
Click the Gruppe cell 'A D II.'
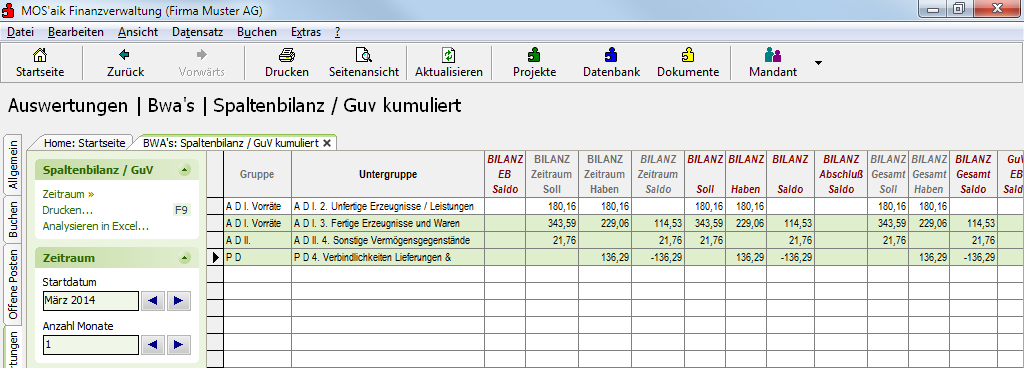257,240
